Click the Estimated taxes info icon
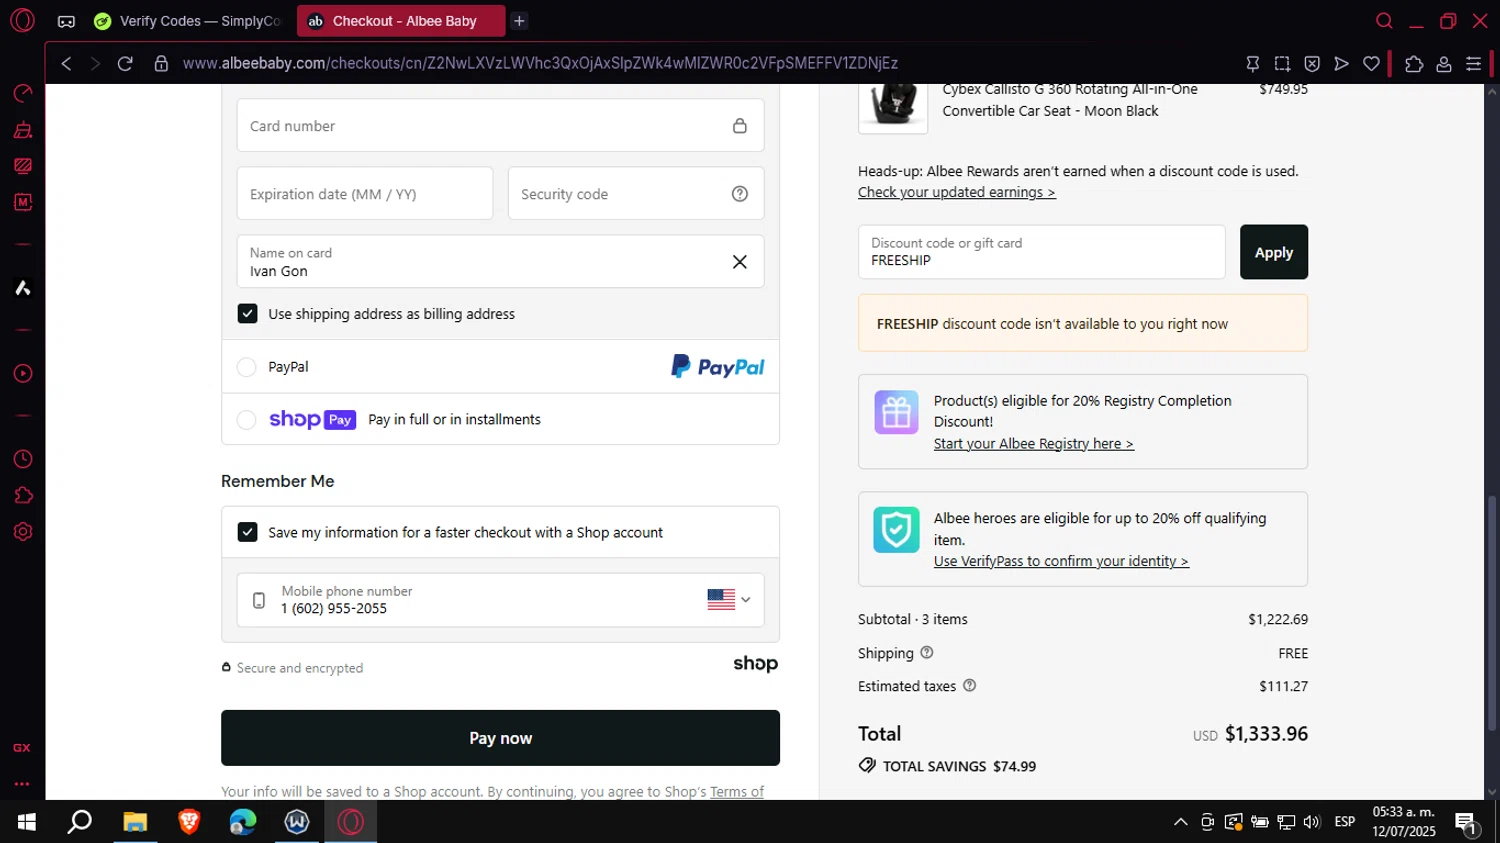The height and width of the screenshot is (843, 1500). pyautogui.click(x=969, y=685)
